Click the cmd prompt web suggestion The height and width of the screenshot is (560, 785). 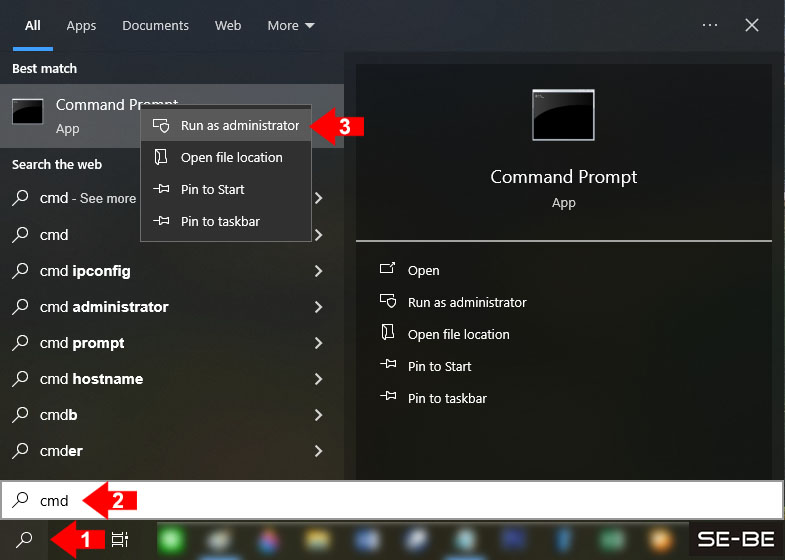click(x=82, y=343)
